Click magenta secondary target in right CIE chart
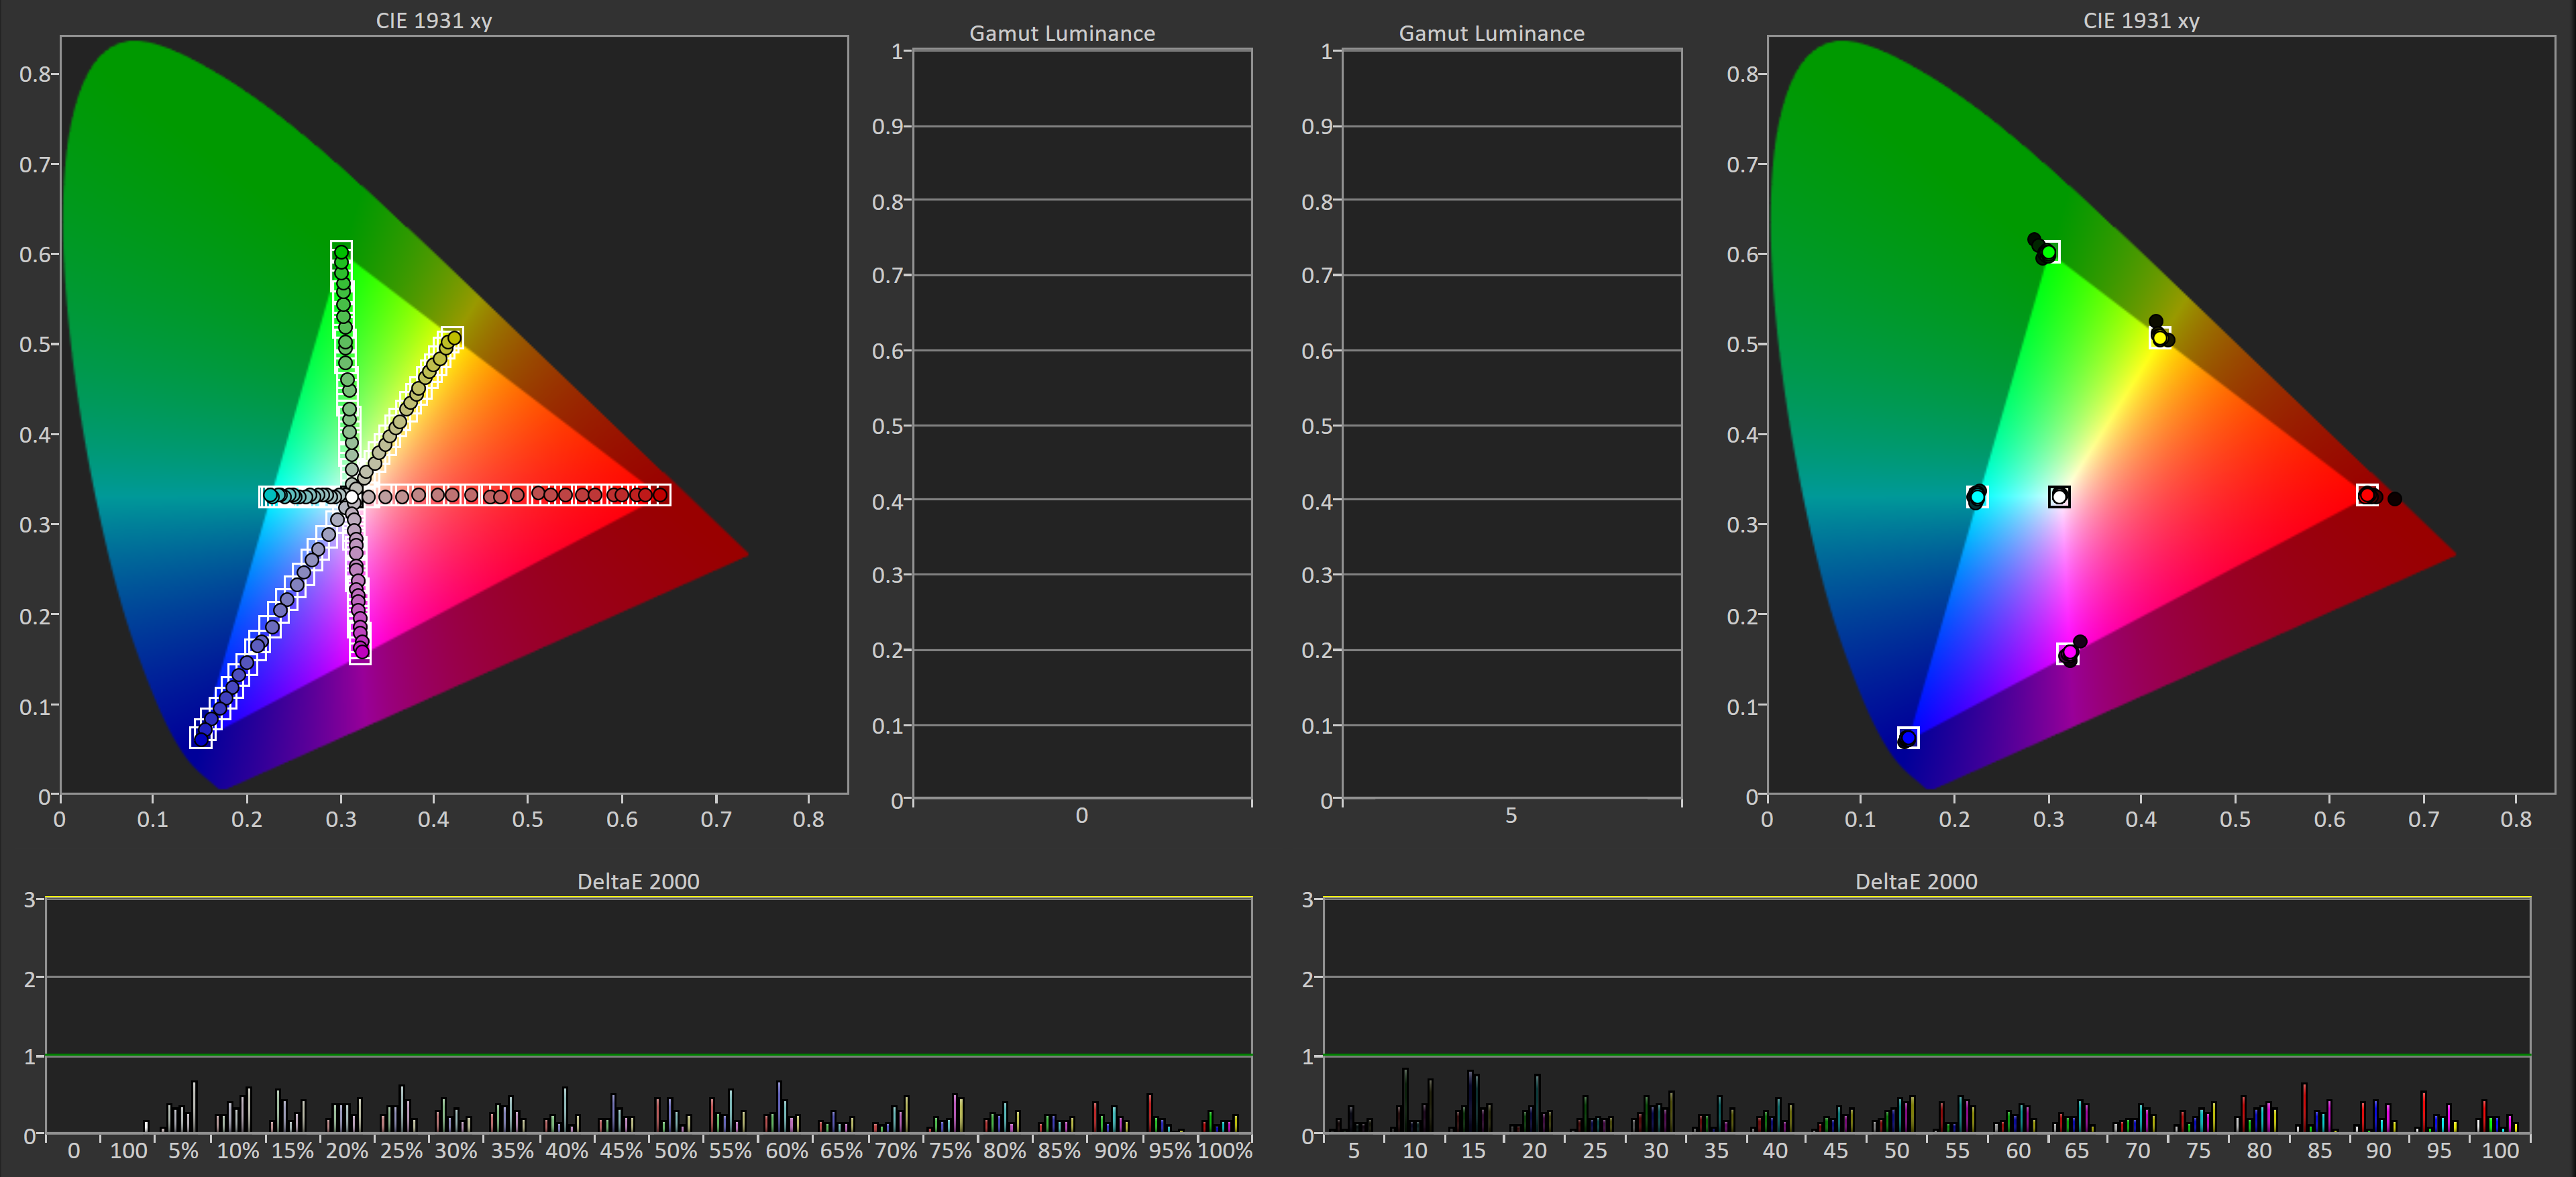 [2068, 653]
